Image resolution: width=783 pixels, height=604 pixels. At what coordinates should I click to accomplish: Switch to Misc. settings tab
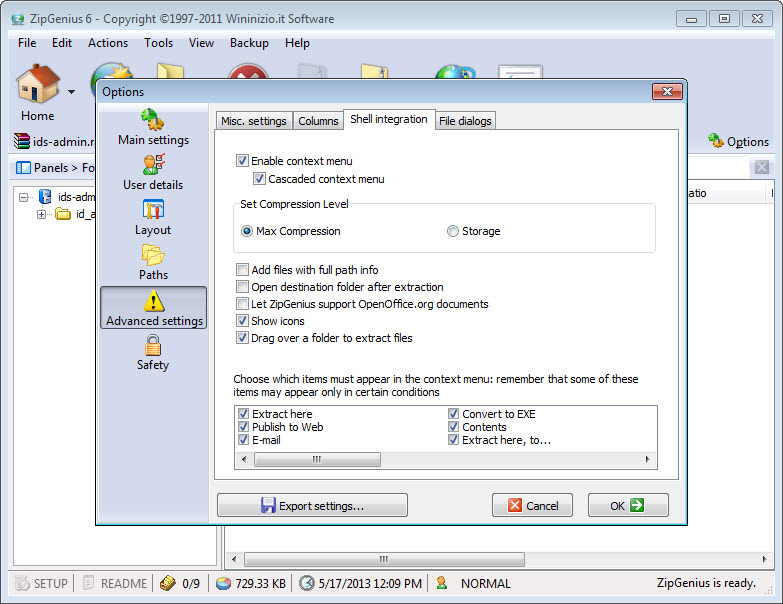click(254, 121)
